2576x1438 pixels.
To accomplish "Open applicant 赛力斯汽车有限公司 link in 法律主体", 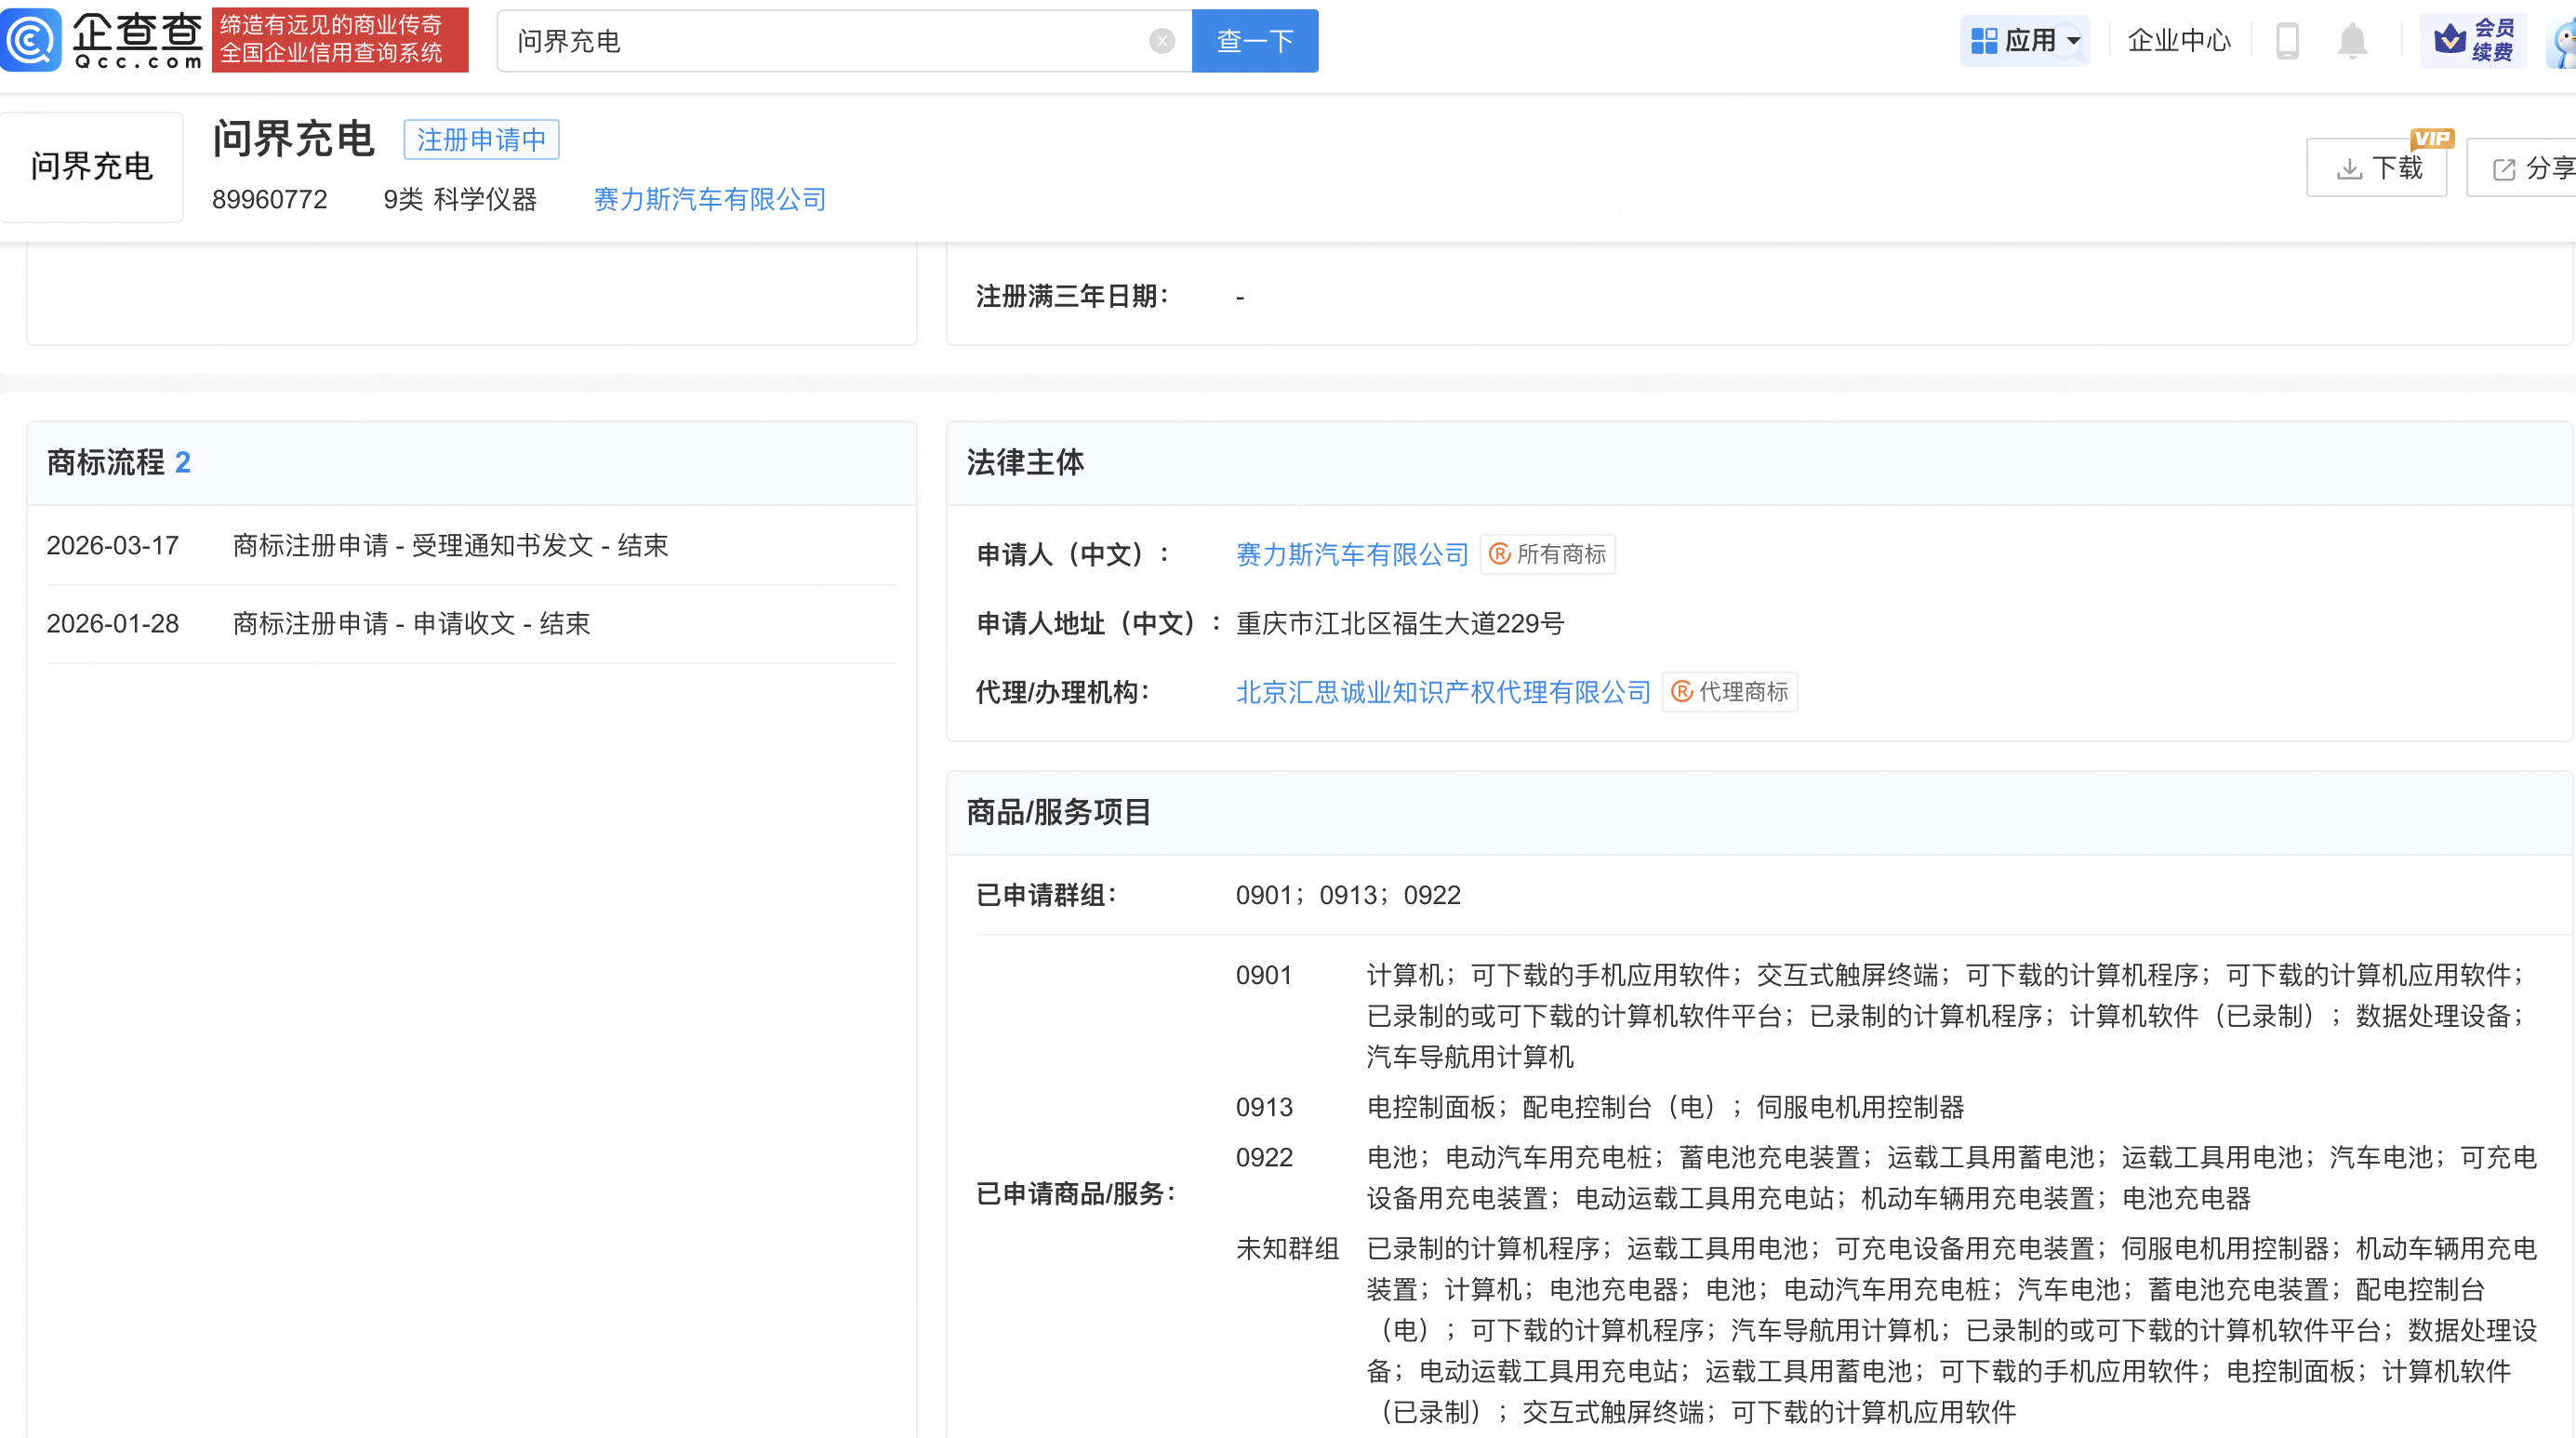I will (x=1352, y=554).
